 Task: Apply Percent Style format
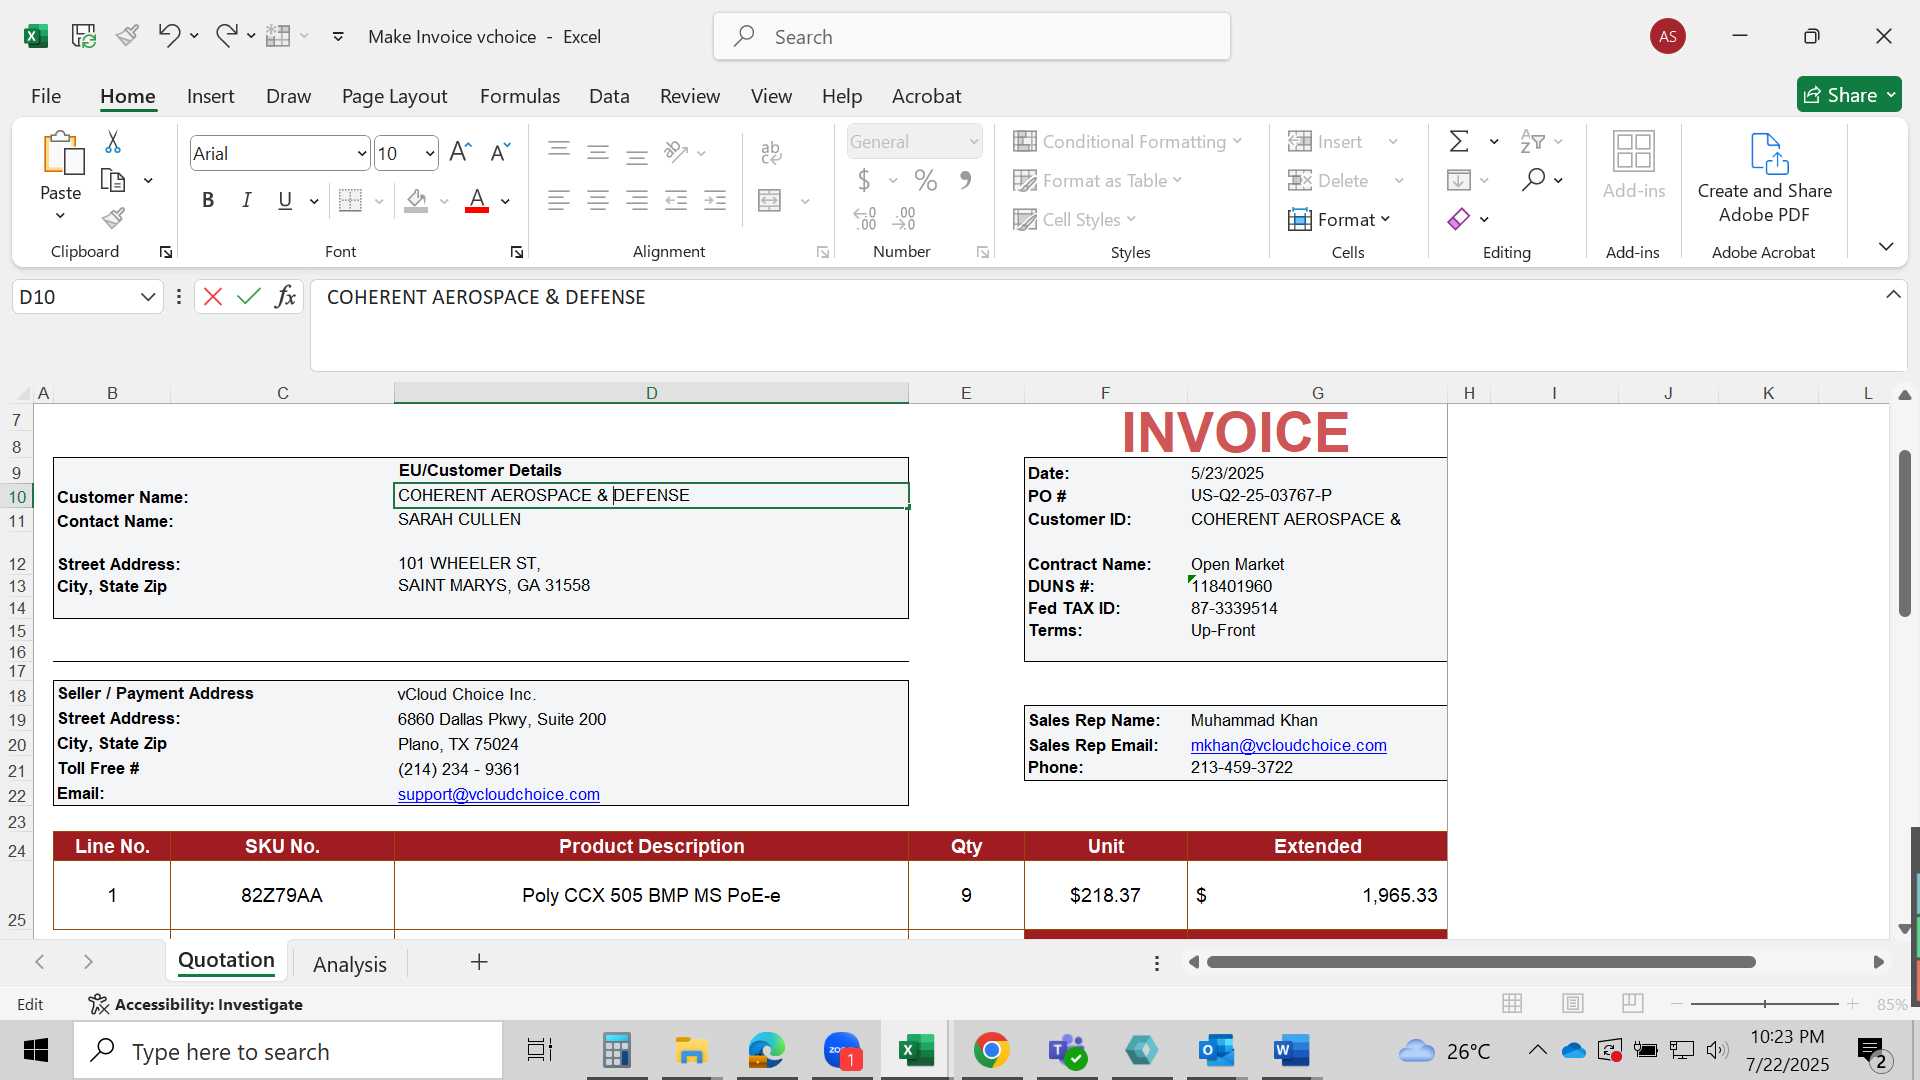(x=926, y=180)
